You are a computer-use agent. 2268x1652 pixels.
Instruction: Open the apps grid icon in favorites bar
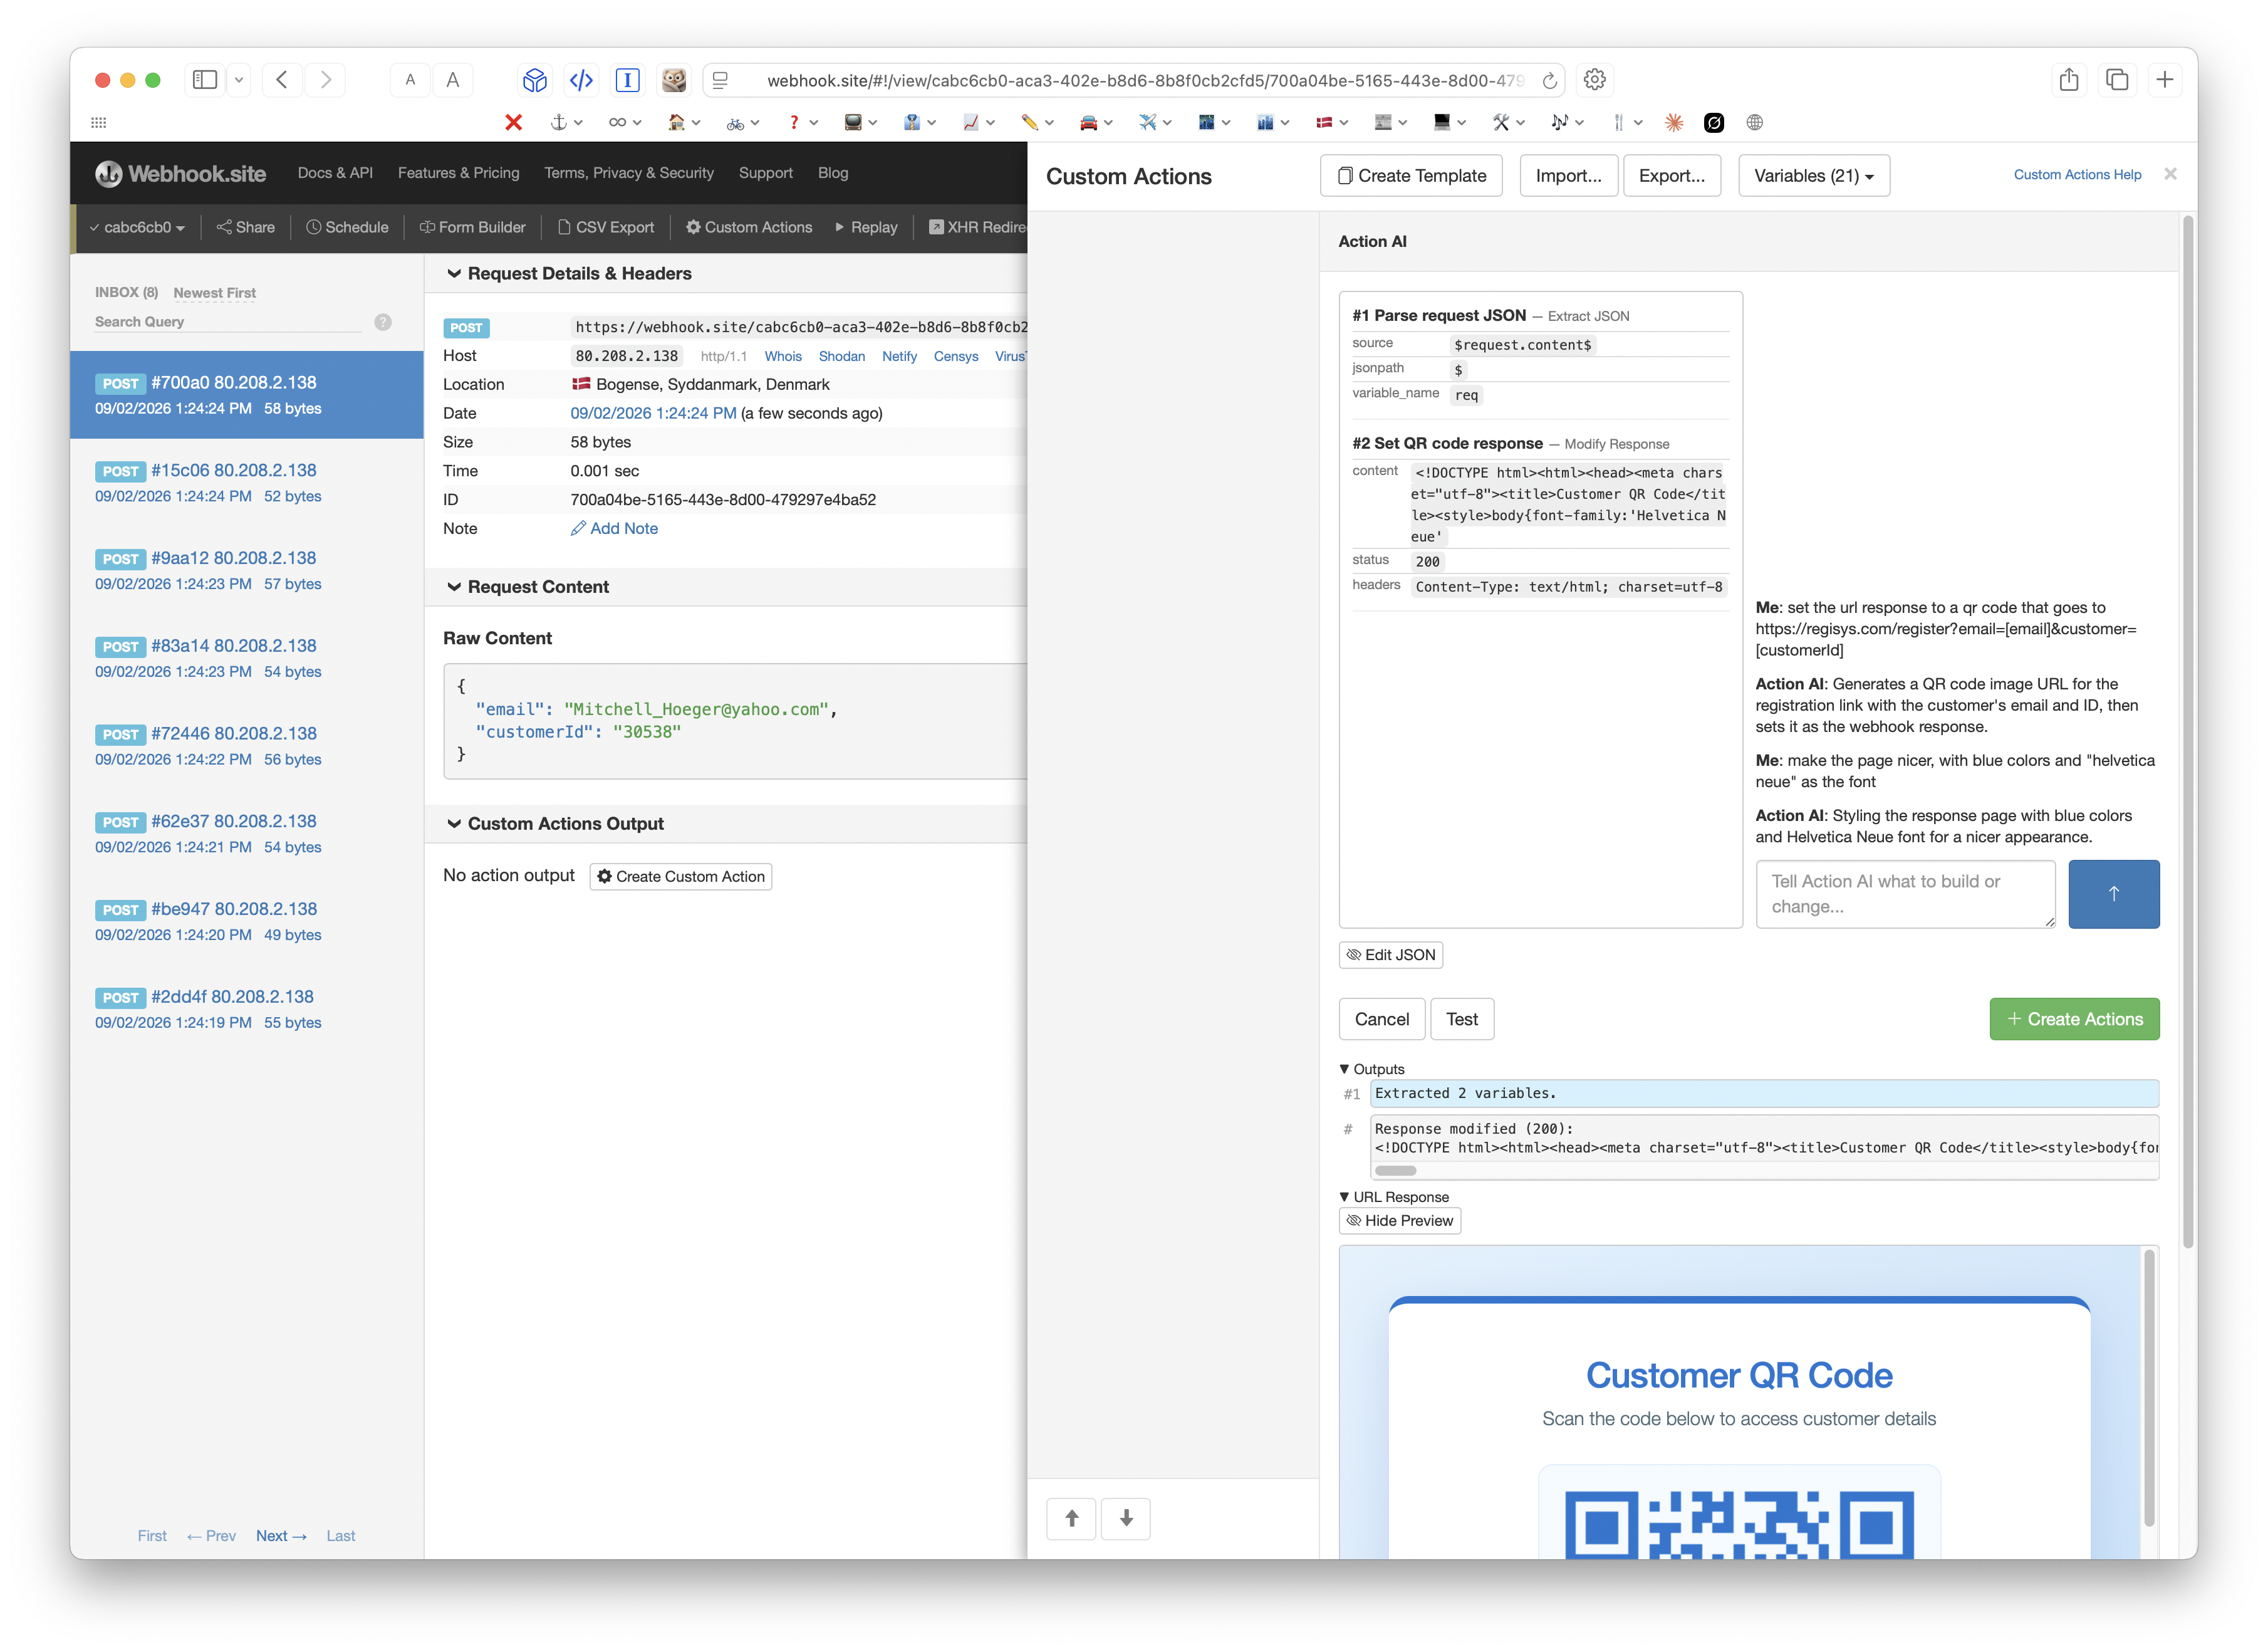click(x=98, y=122)
